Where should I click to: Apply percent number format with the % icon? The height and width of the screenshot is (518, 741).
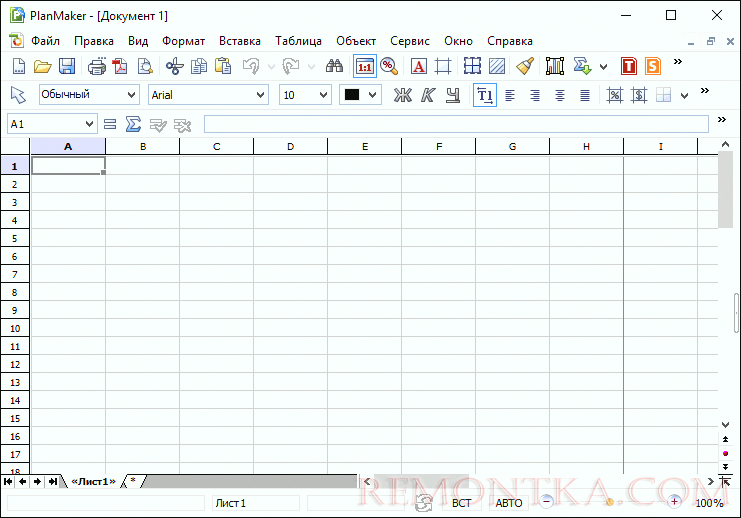point(614,95)
